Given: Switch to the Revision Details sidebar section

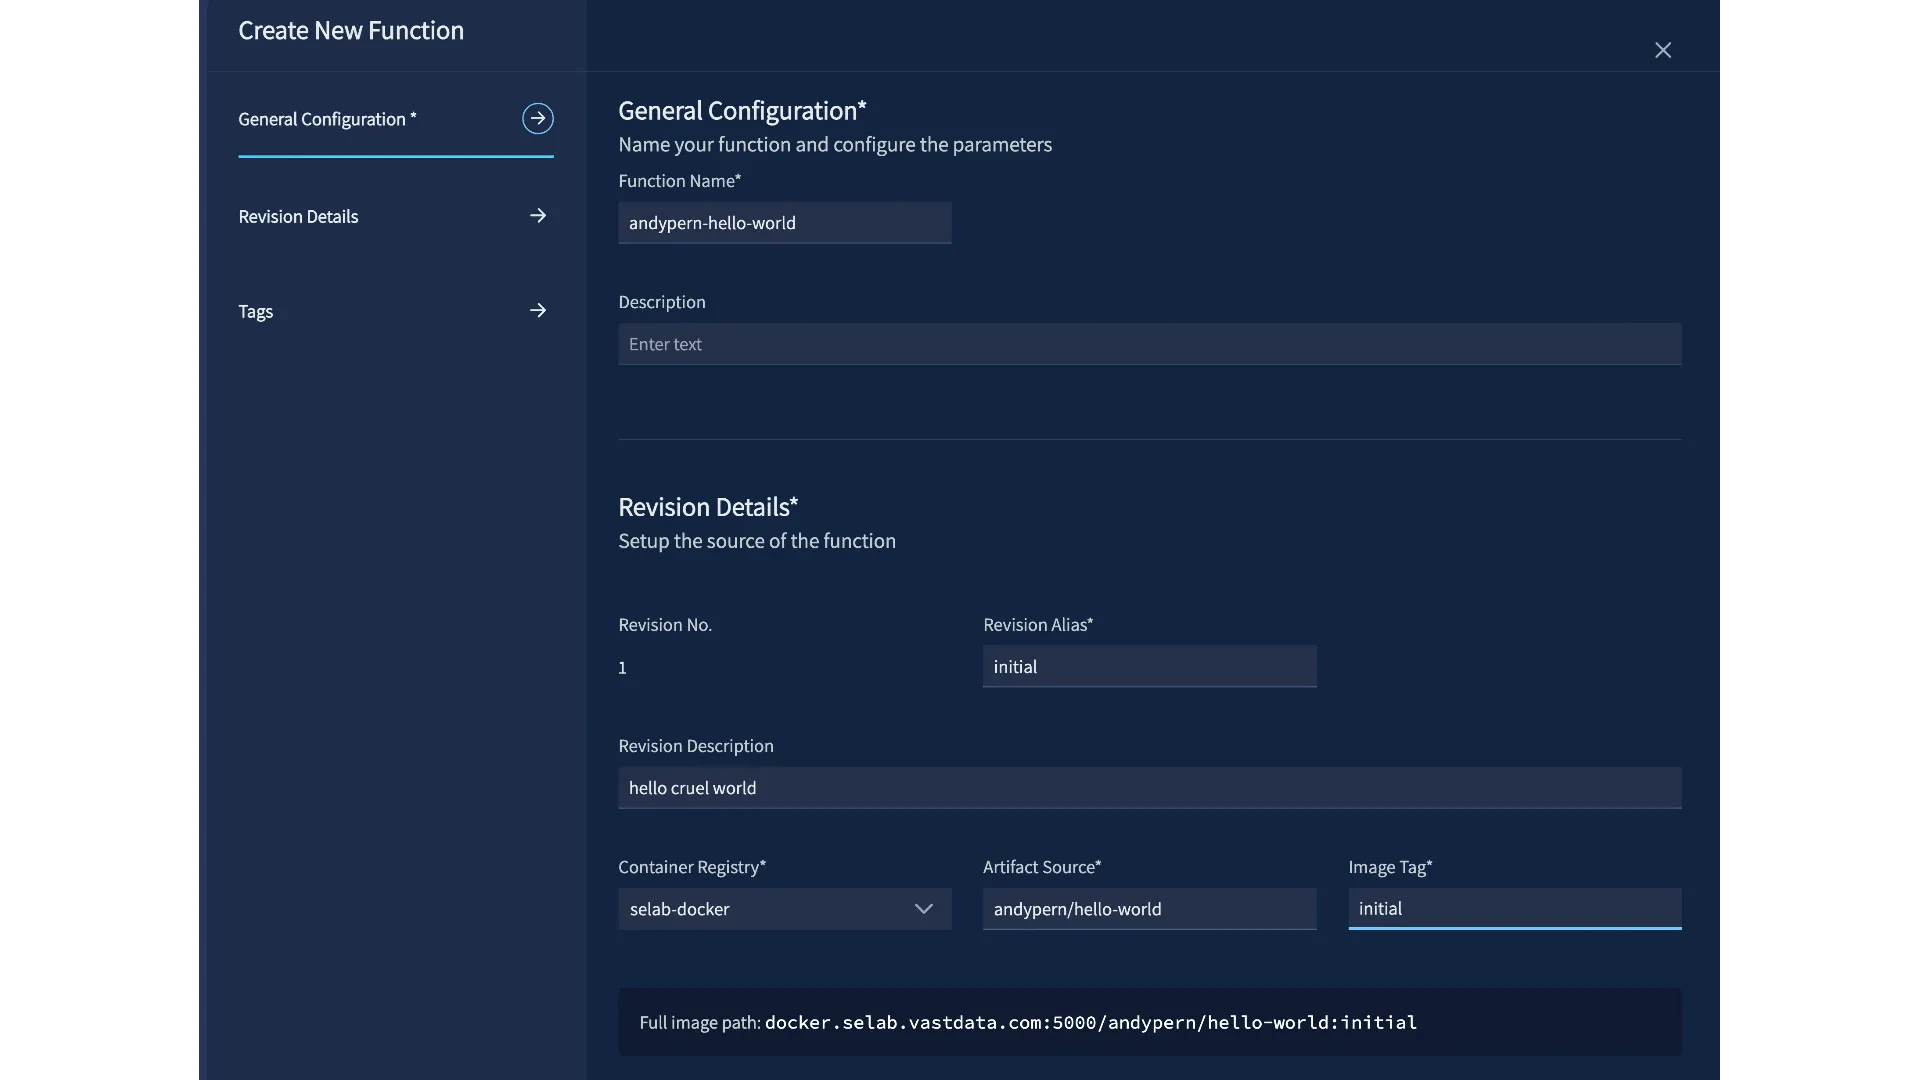Looking at the screenshot, I should (395, 216).
